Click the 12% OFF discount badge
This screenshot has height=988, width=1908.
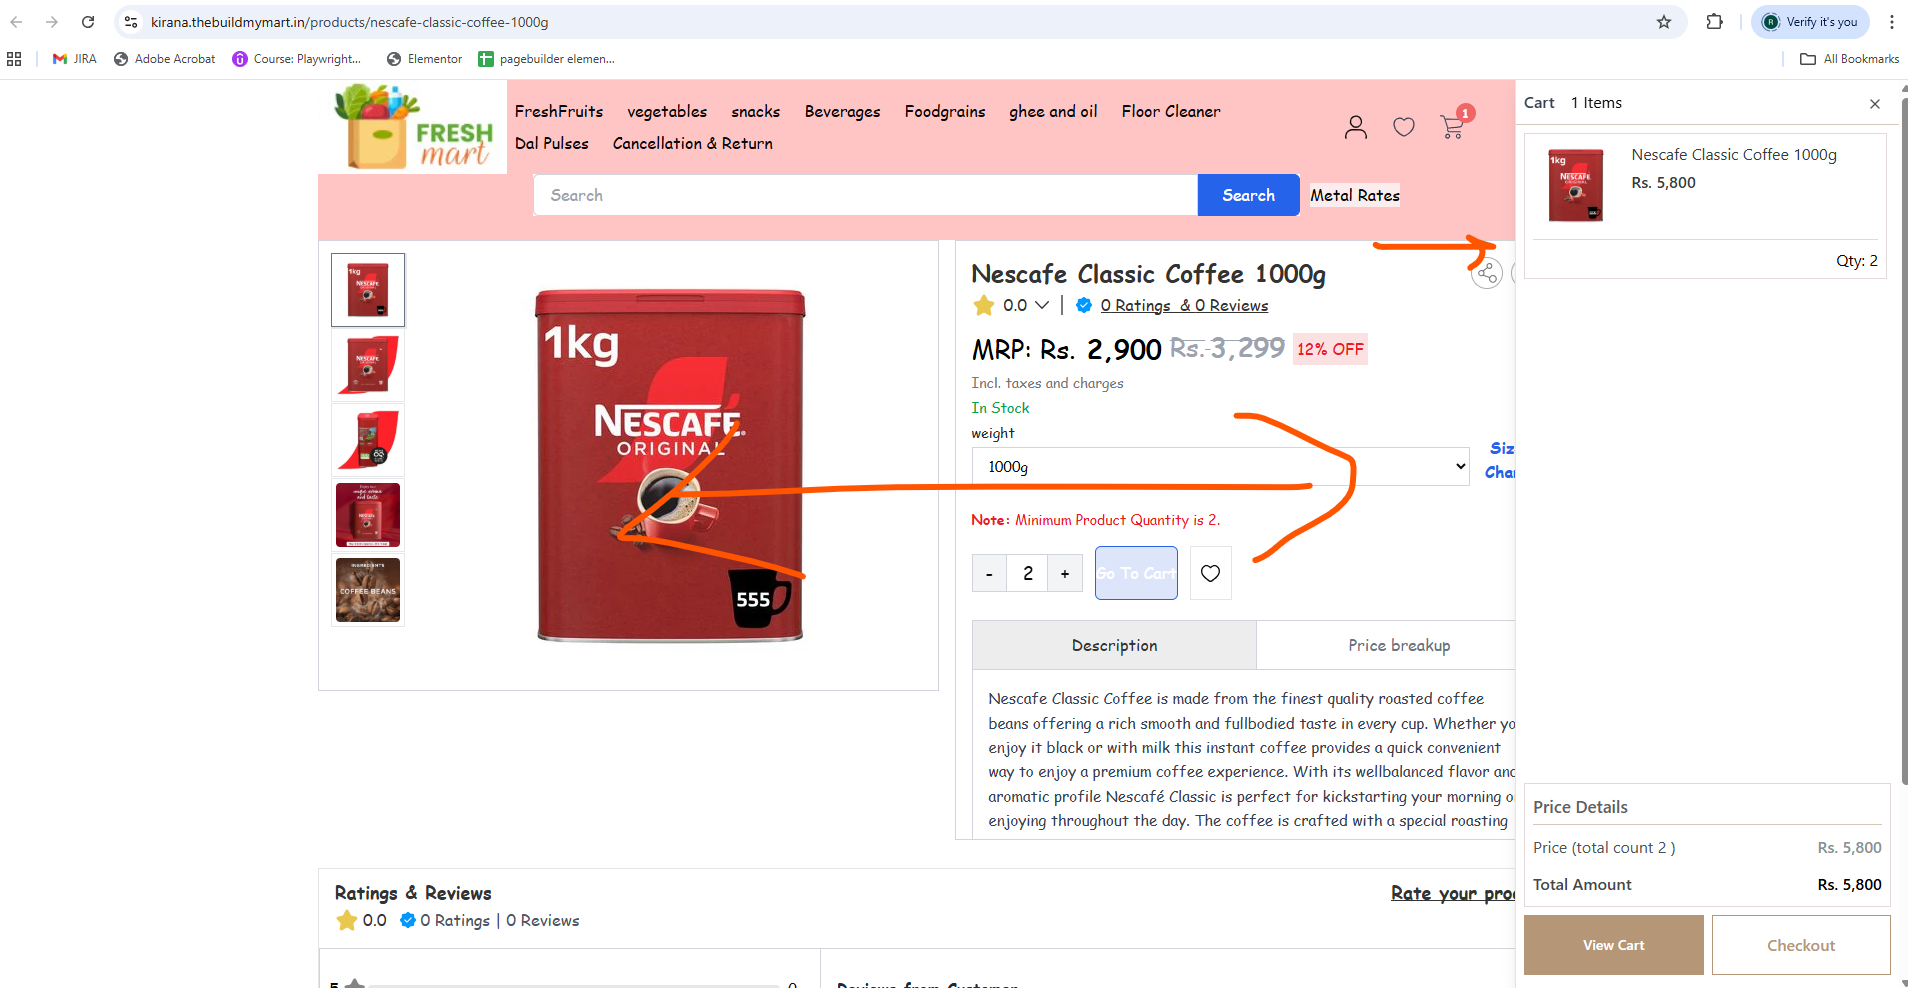pos(1330,349)
